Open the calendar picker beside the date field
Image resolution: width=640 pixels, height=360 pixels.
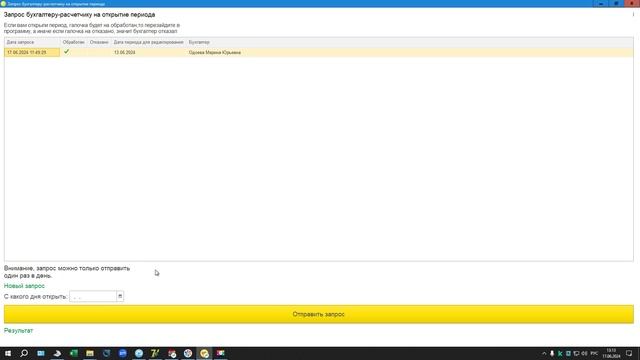tap(120, 296)
